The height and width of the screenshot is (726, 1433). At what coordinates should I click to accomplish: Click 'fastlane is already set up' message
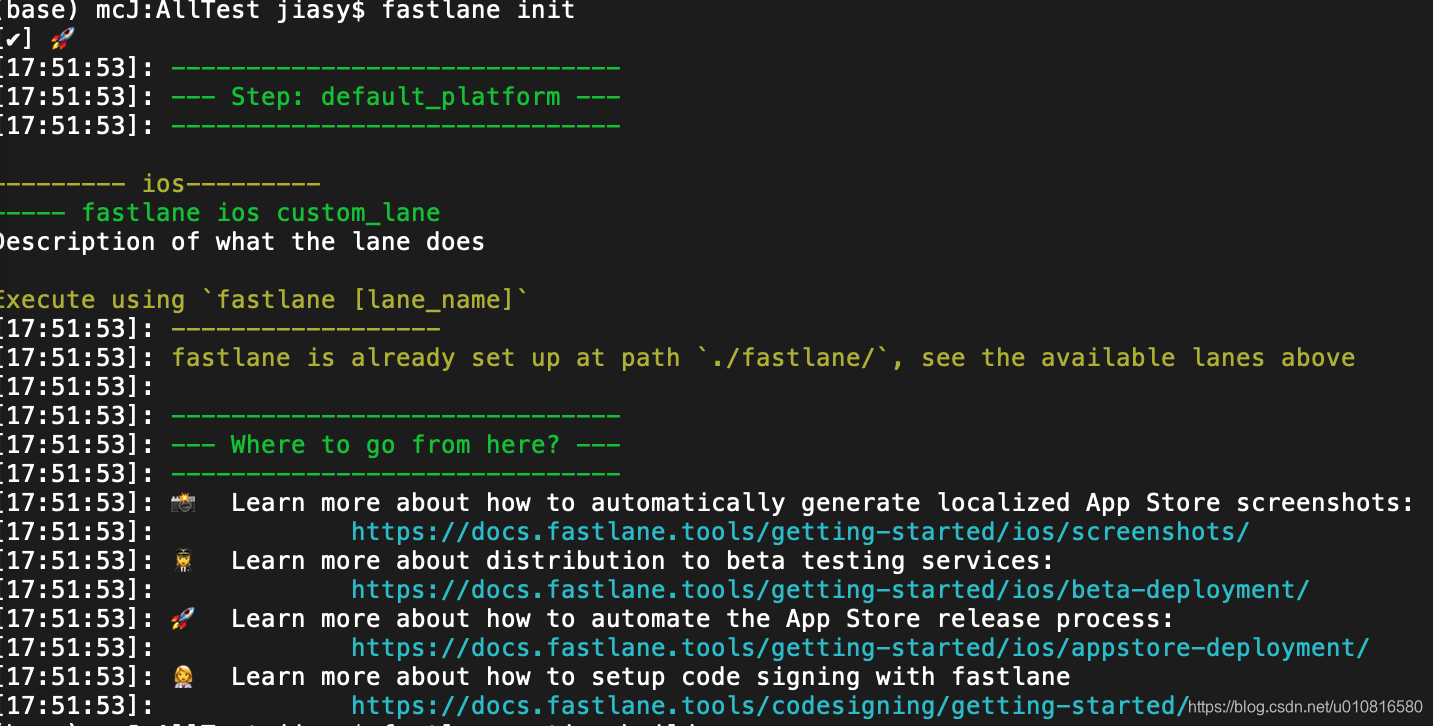click(x=763, y=358)
